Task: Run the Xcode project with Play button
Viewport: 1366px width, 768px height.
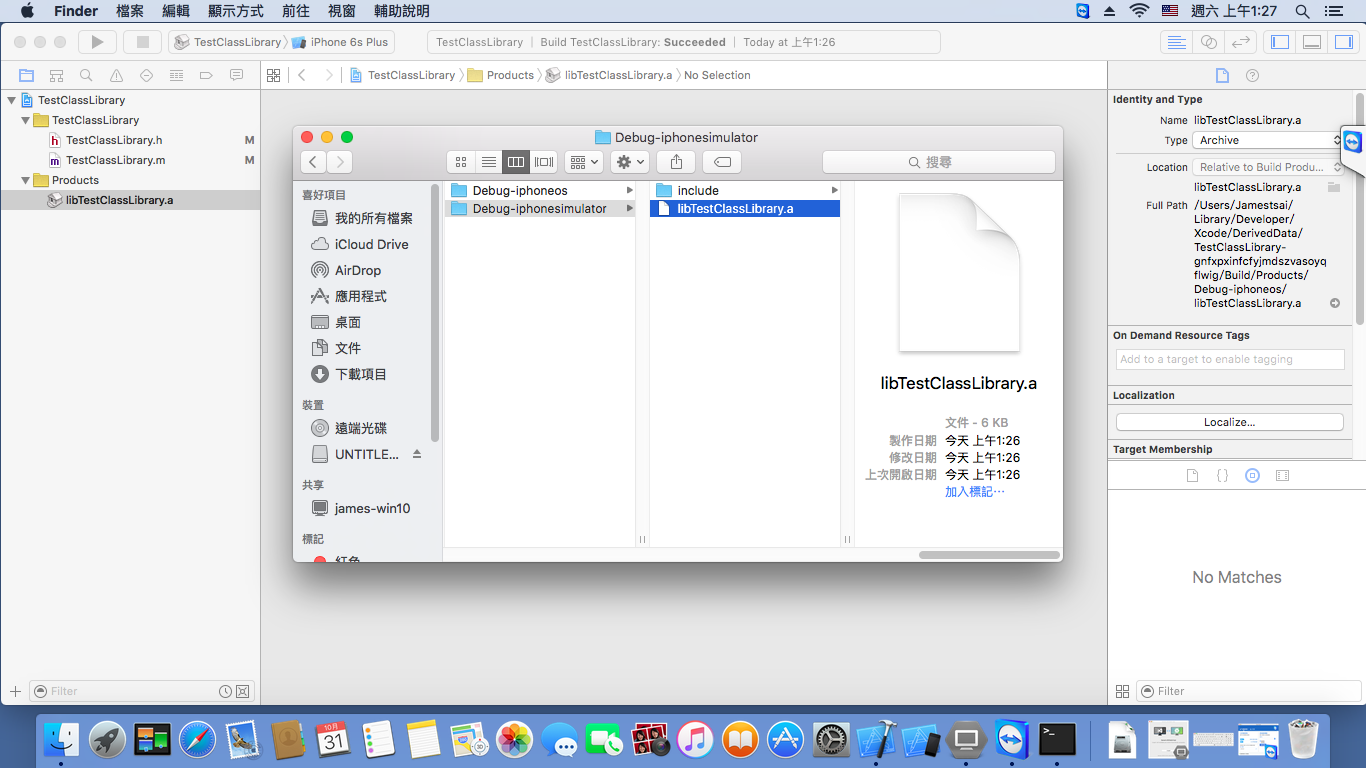Action: (x=97, y=42)
